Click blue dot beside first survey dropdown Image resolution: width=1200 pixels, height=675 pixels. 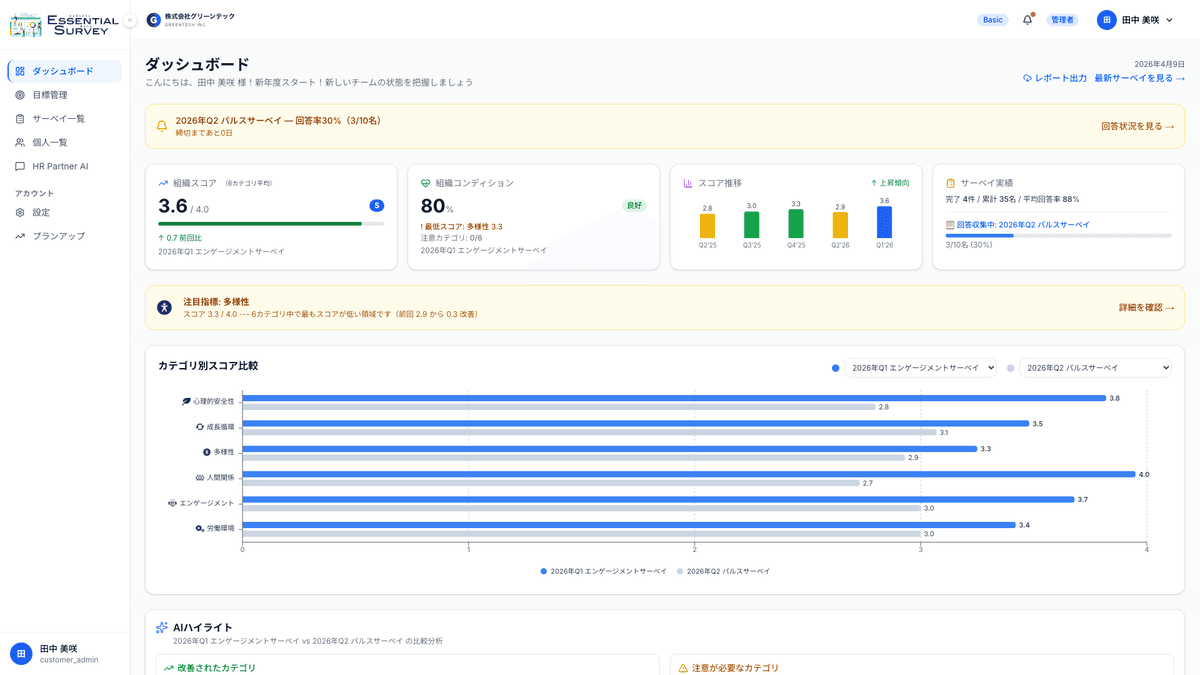click(x=836, y=368)
